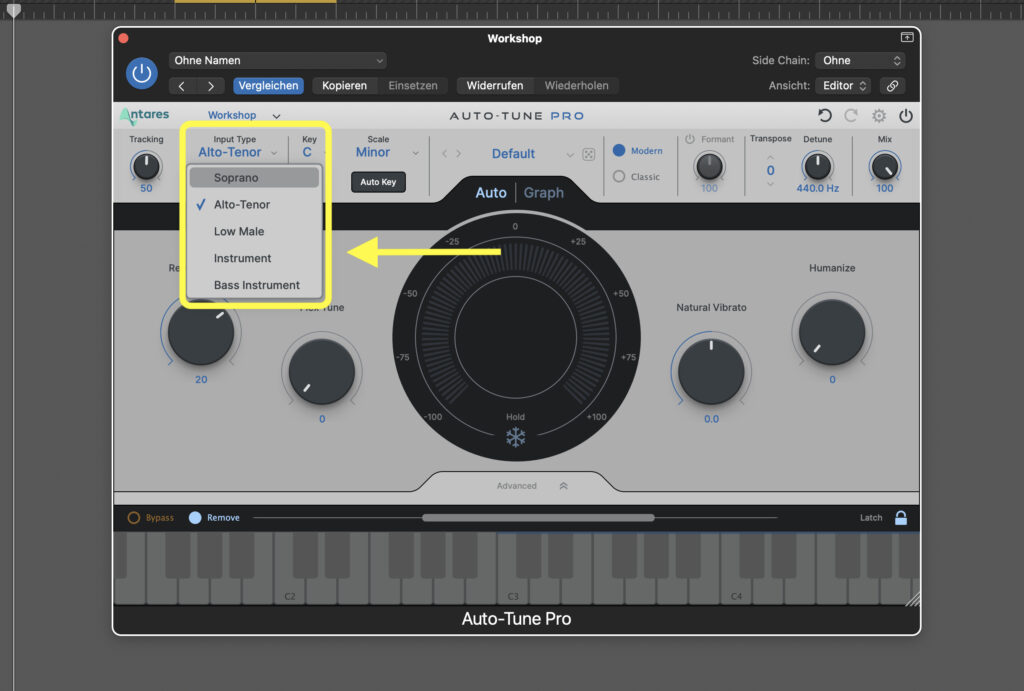Choose Low Male input type
This screenshot has width=1024, height=691.
(254, 231)
